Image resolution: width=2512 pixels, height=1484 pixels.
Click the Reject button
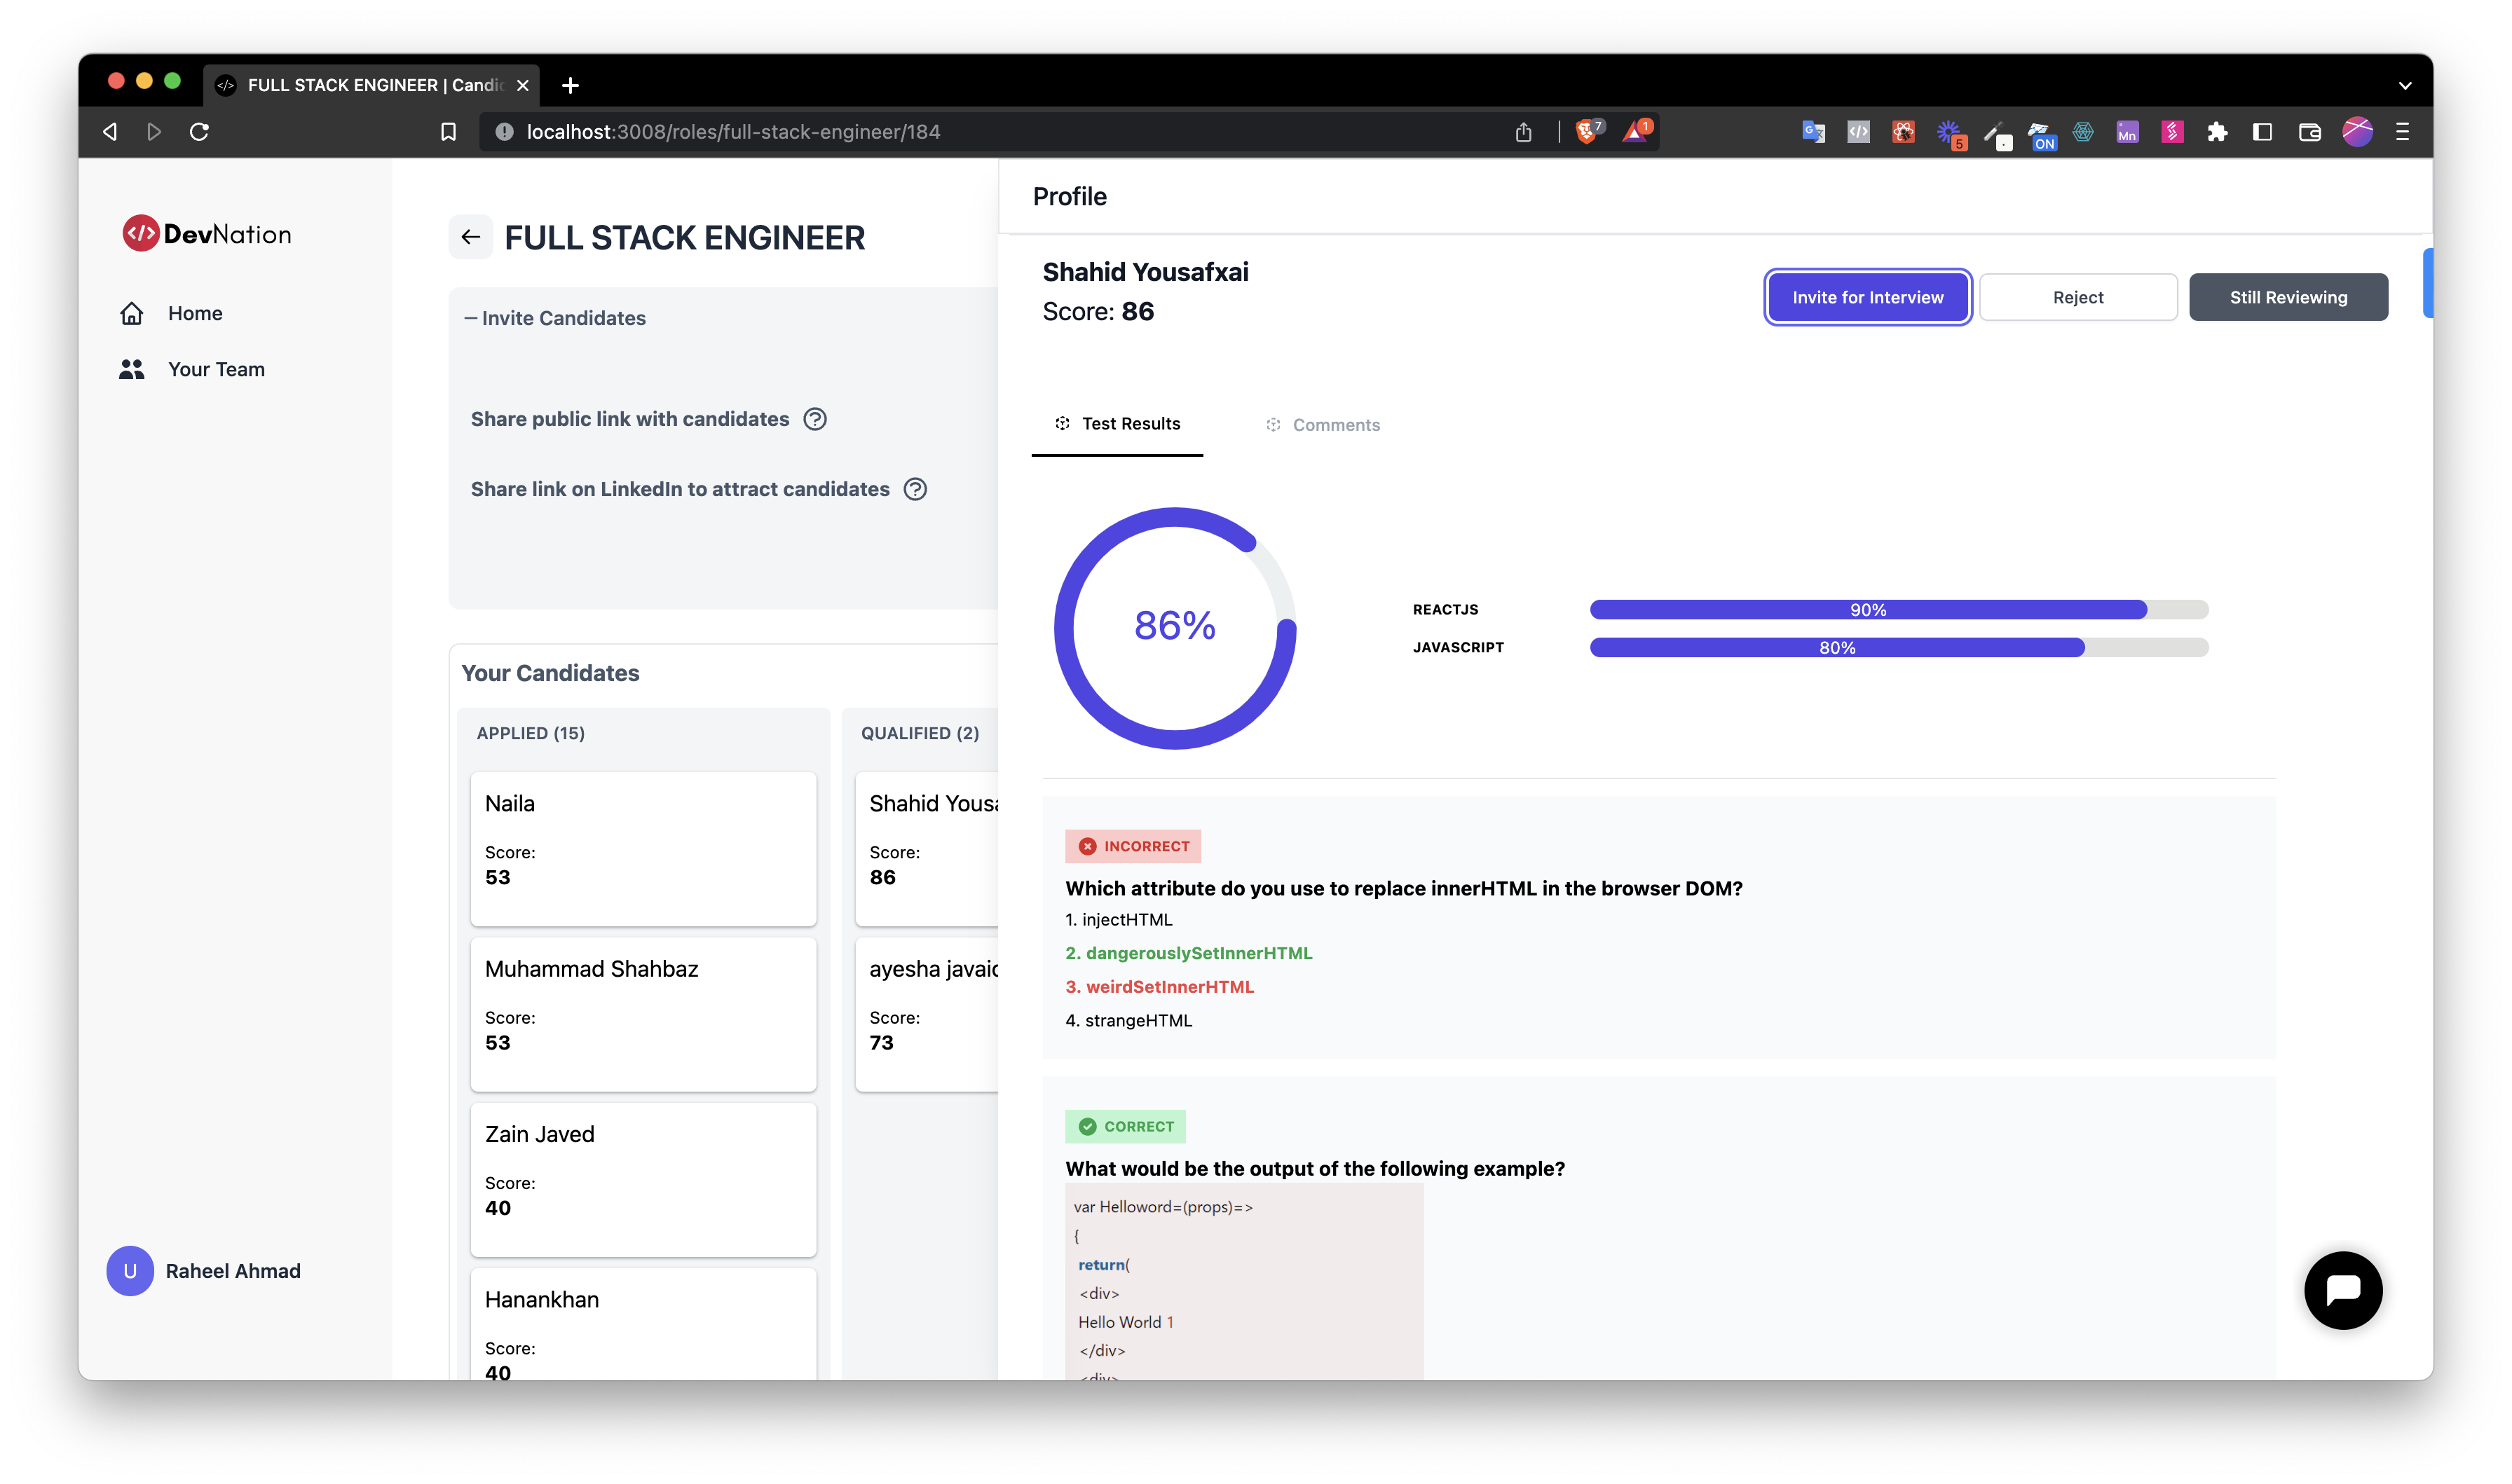pos(2077,297)
